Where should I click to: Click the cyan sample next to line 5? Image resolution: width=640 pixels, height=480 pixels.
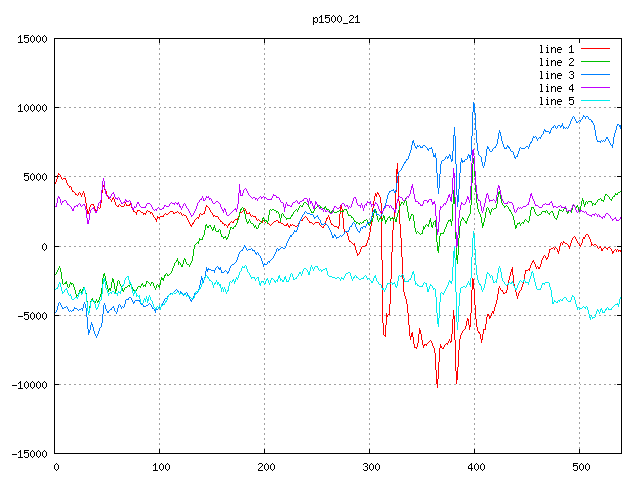coord(596,101)
